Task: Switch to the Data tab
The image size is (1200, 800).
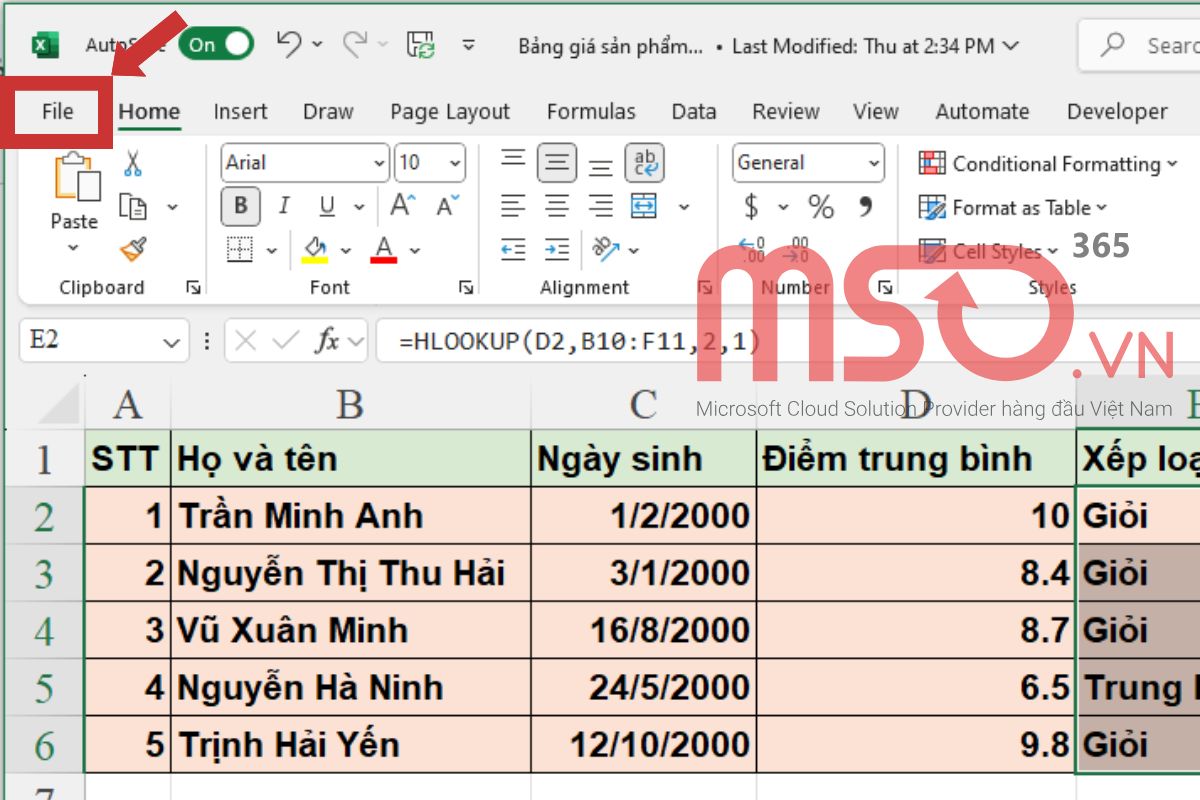Action: tap(694, 112)
